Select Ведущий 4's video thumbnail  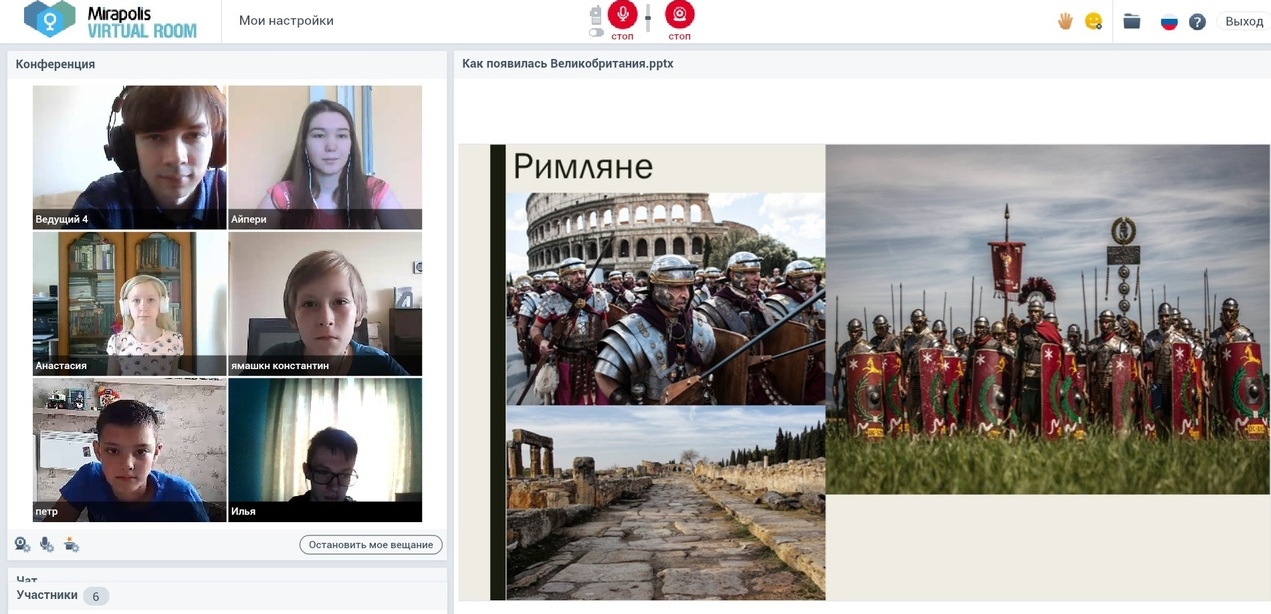pyautogui.click(x=129, y=157)
